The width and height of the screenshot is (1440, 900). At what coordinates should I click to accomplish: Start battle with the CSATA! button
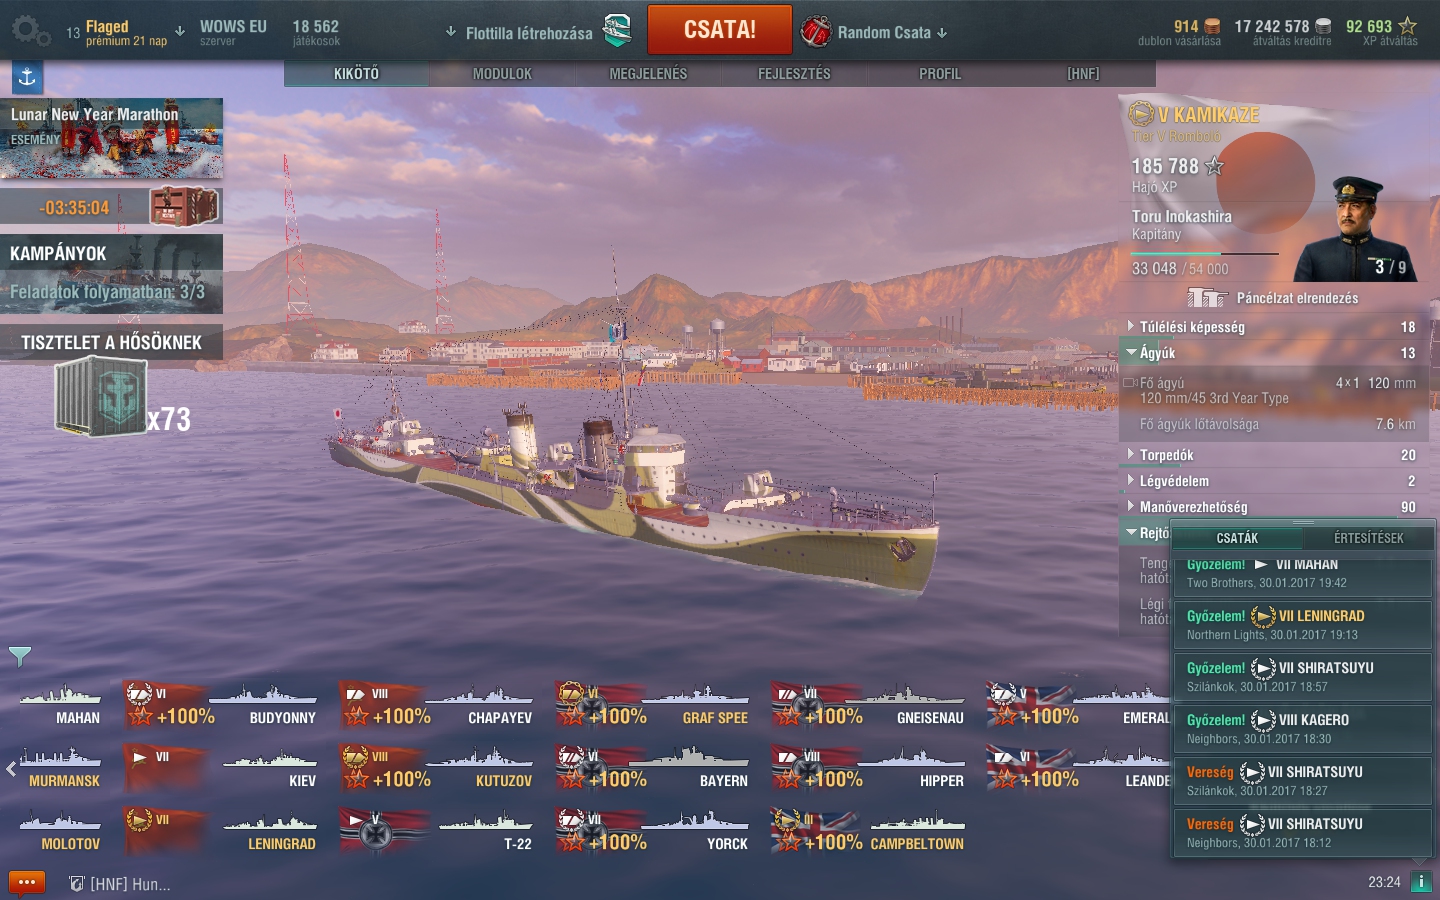[x=720, y=30]
